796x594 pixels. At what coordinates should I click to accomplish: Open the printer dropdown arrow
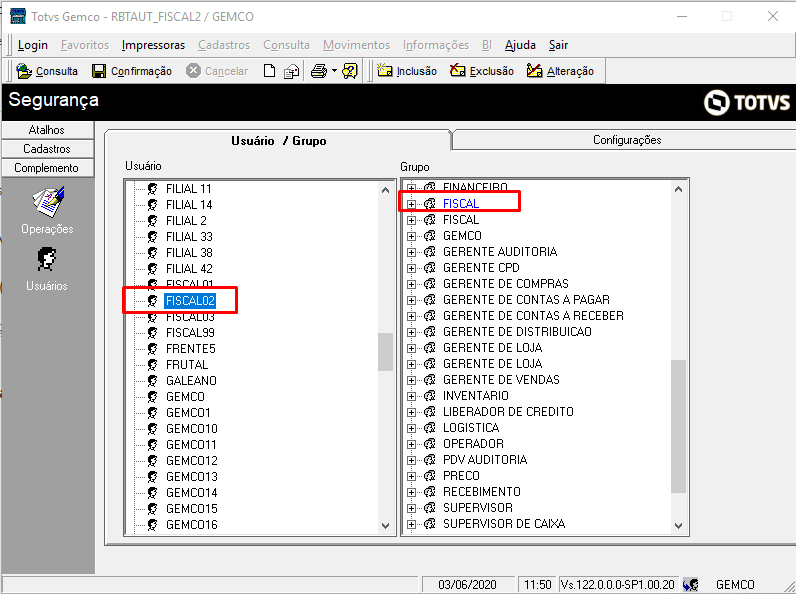[x=335, y=71]
